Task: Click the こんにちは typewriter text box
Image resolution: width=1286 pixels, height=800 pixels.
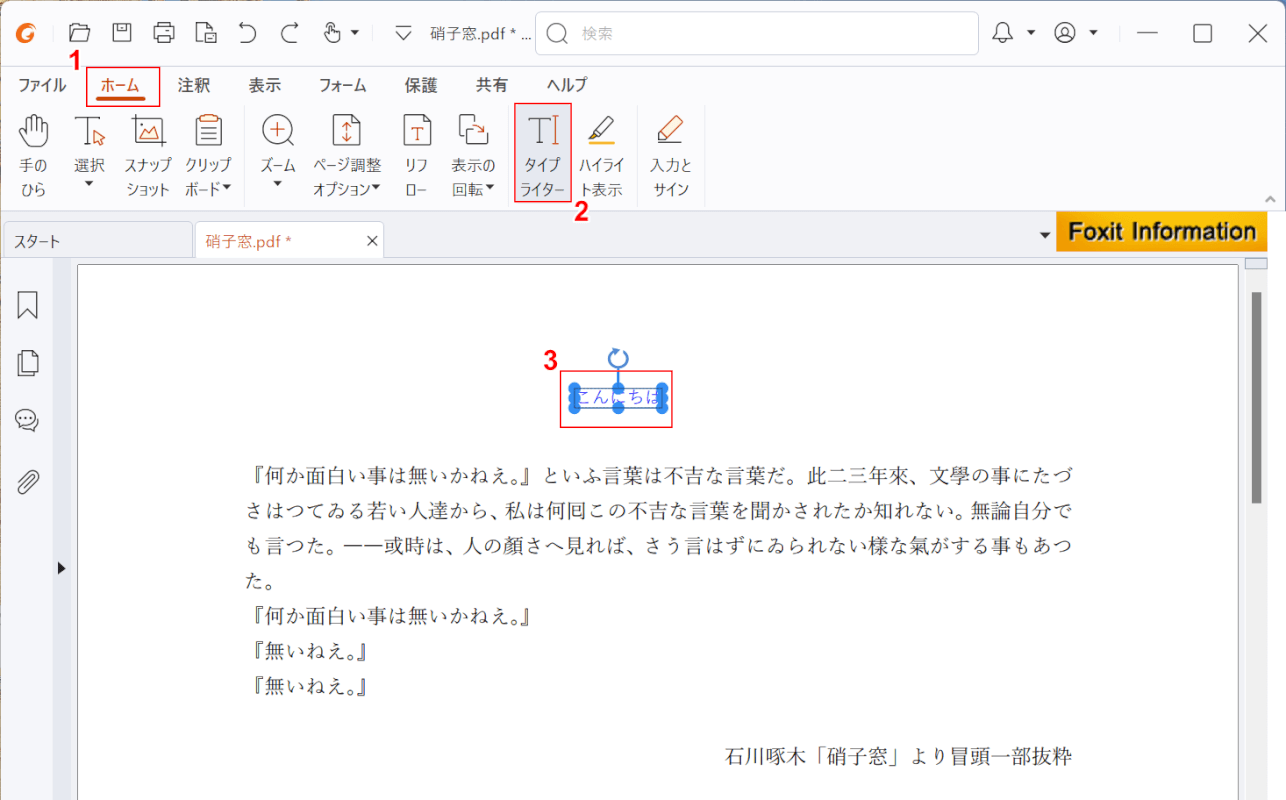Action: pos(618,398)
